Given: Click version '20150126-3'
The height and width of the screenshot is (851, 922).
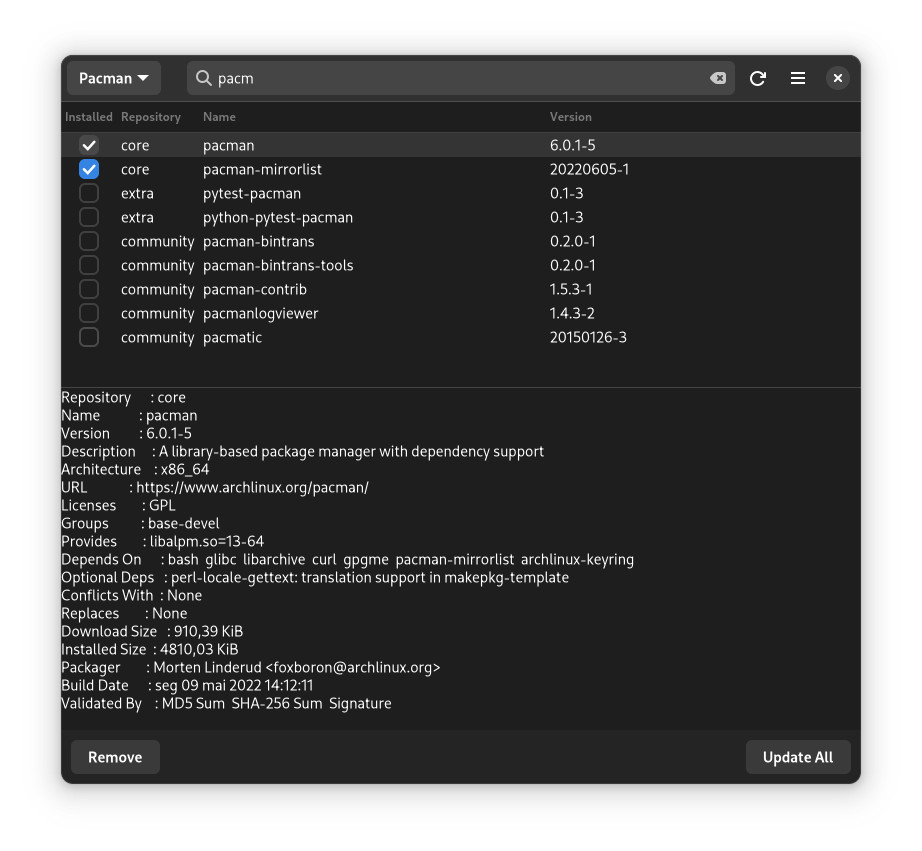Looking at the screenshot, I should 588,338.
